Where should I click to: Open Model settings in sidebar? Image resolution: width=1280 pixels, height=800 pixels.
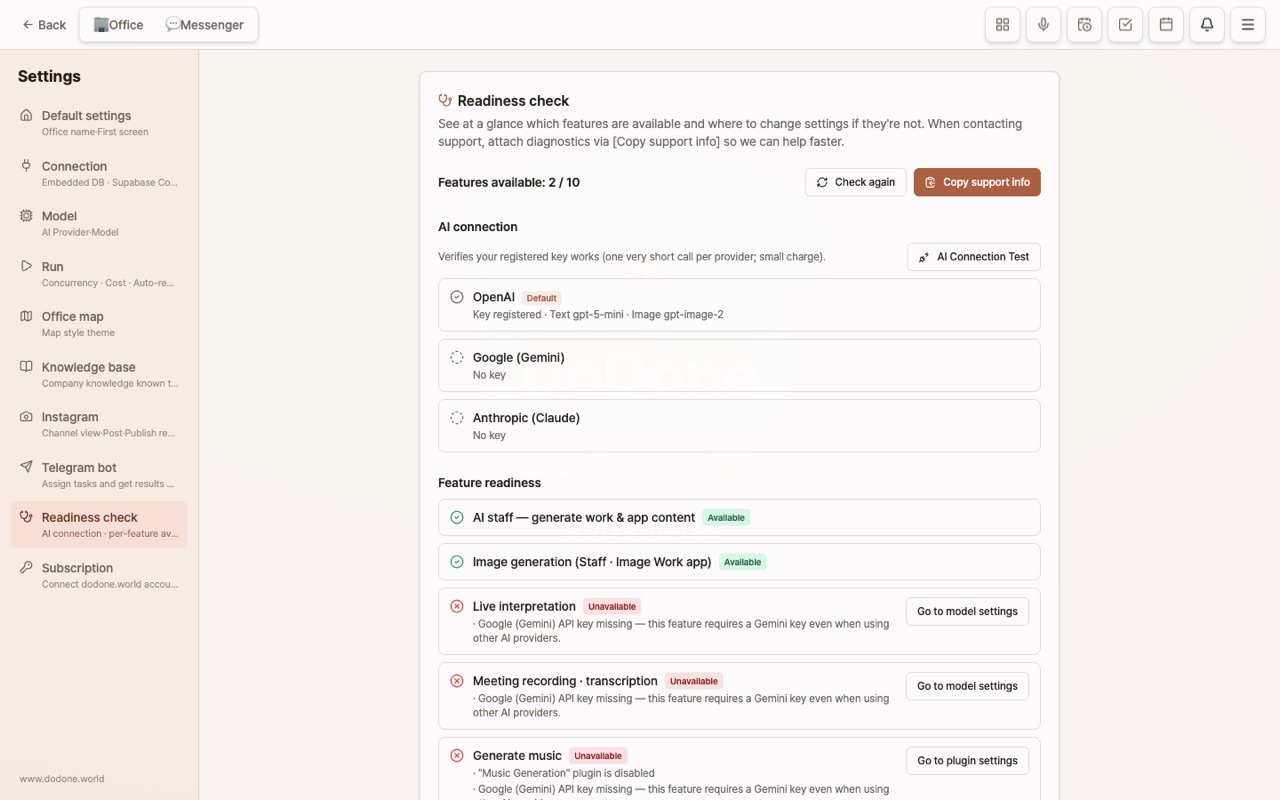pyautogui.click(x=99, y=223)
